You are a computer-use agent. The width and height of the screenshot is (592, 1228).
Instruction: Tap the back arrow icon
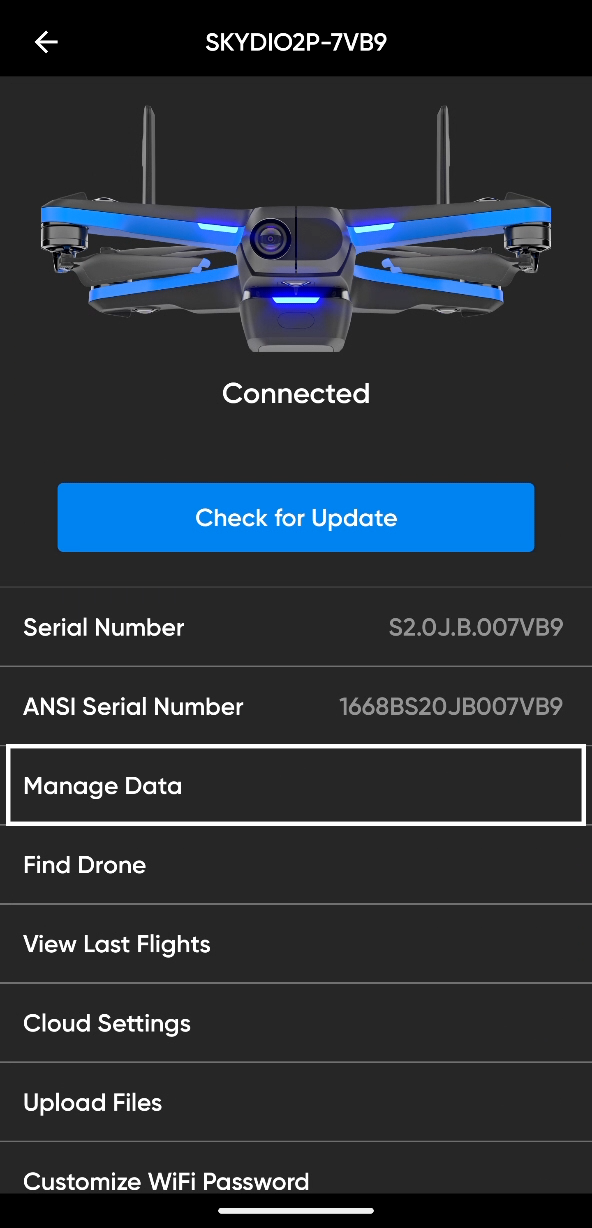pos(46,42)
